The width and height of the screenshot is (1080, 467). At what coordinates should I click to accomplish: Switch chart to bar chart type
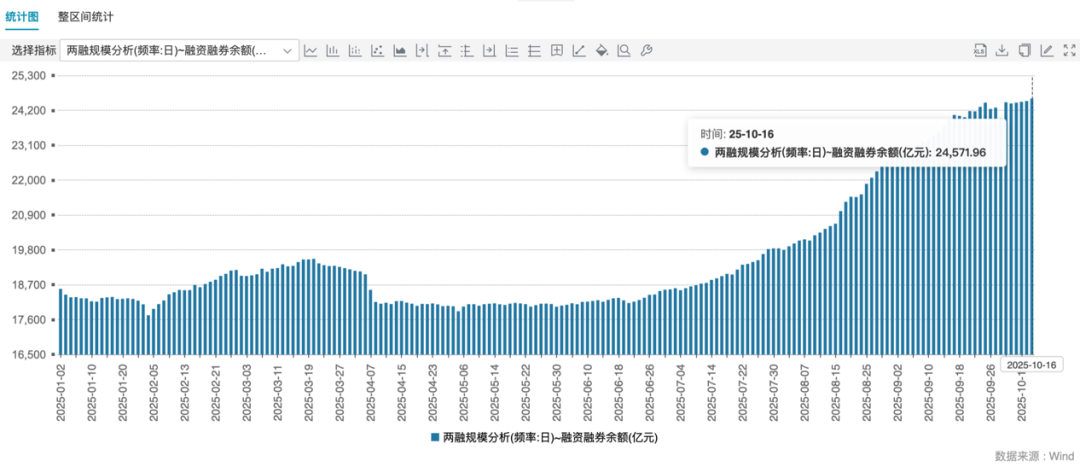coord(333,50)
